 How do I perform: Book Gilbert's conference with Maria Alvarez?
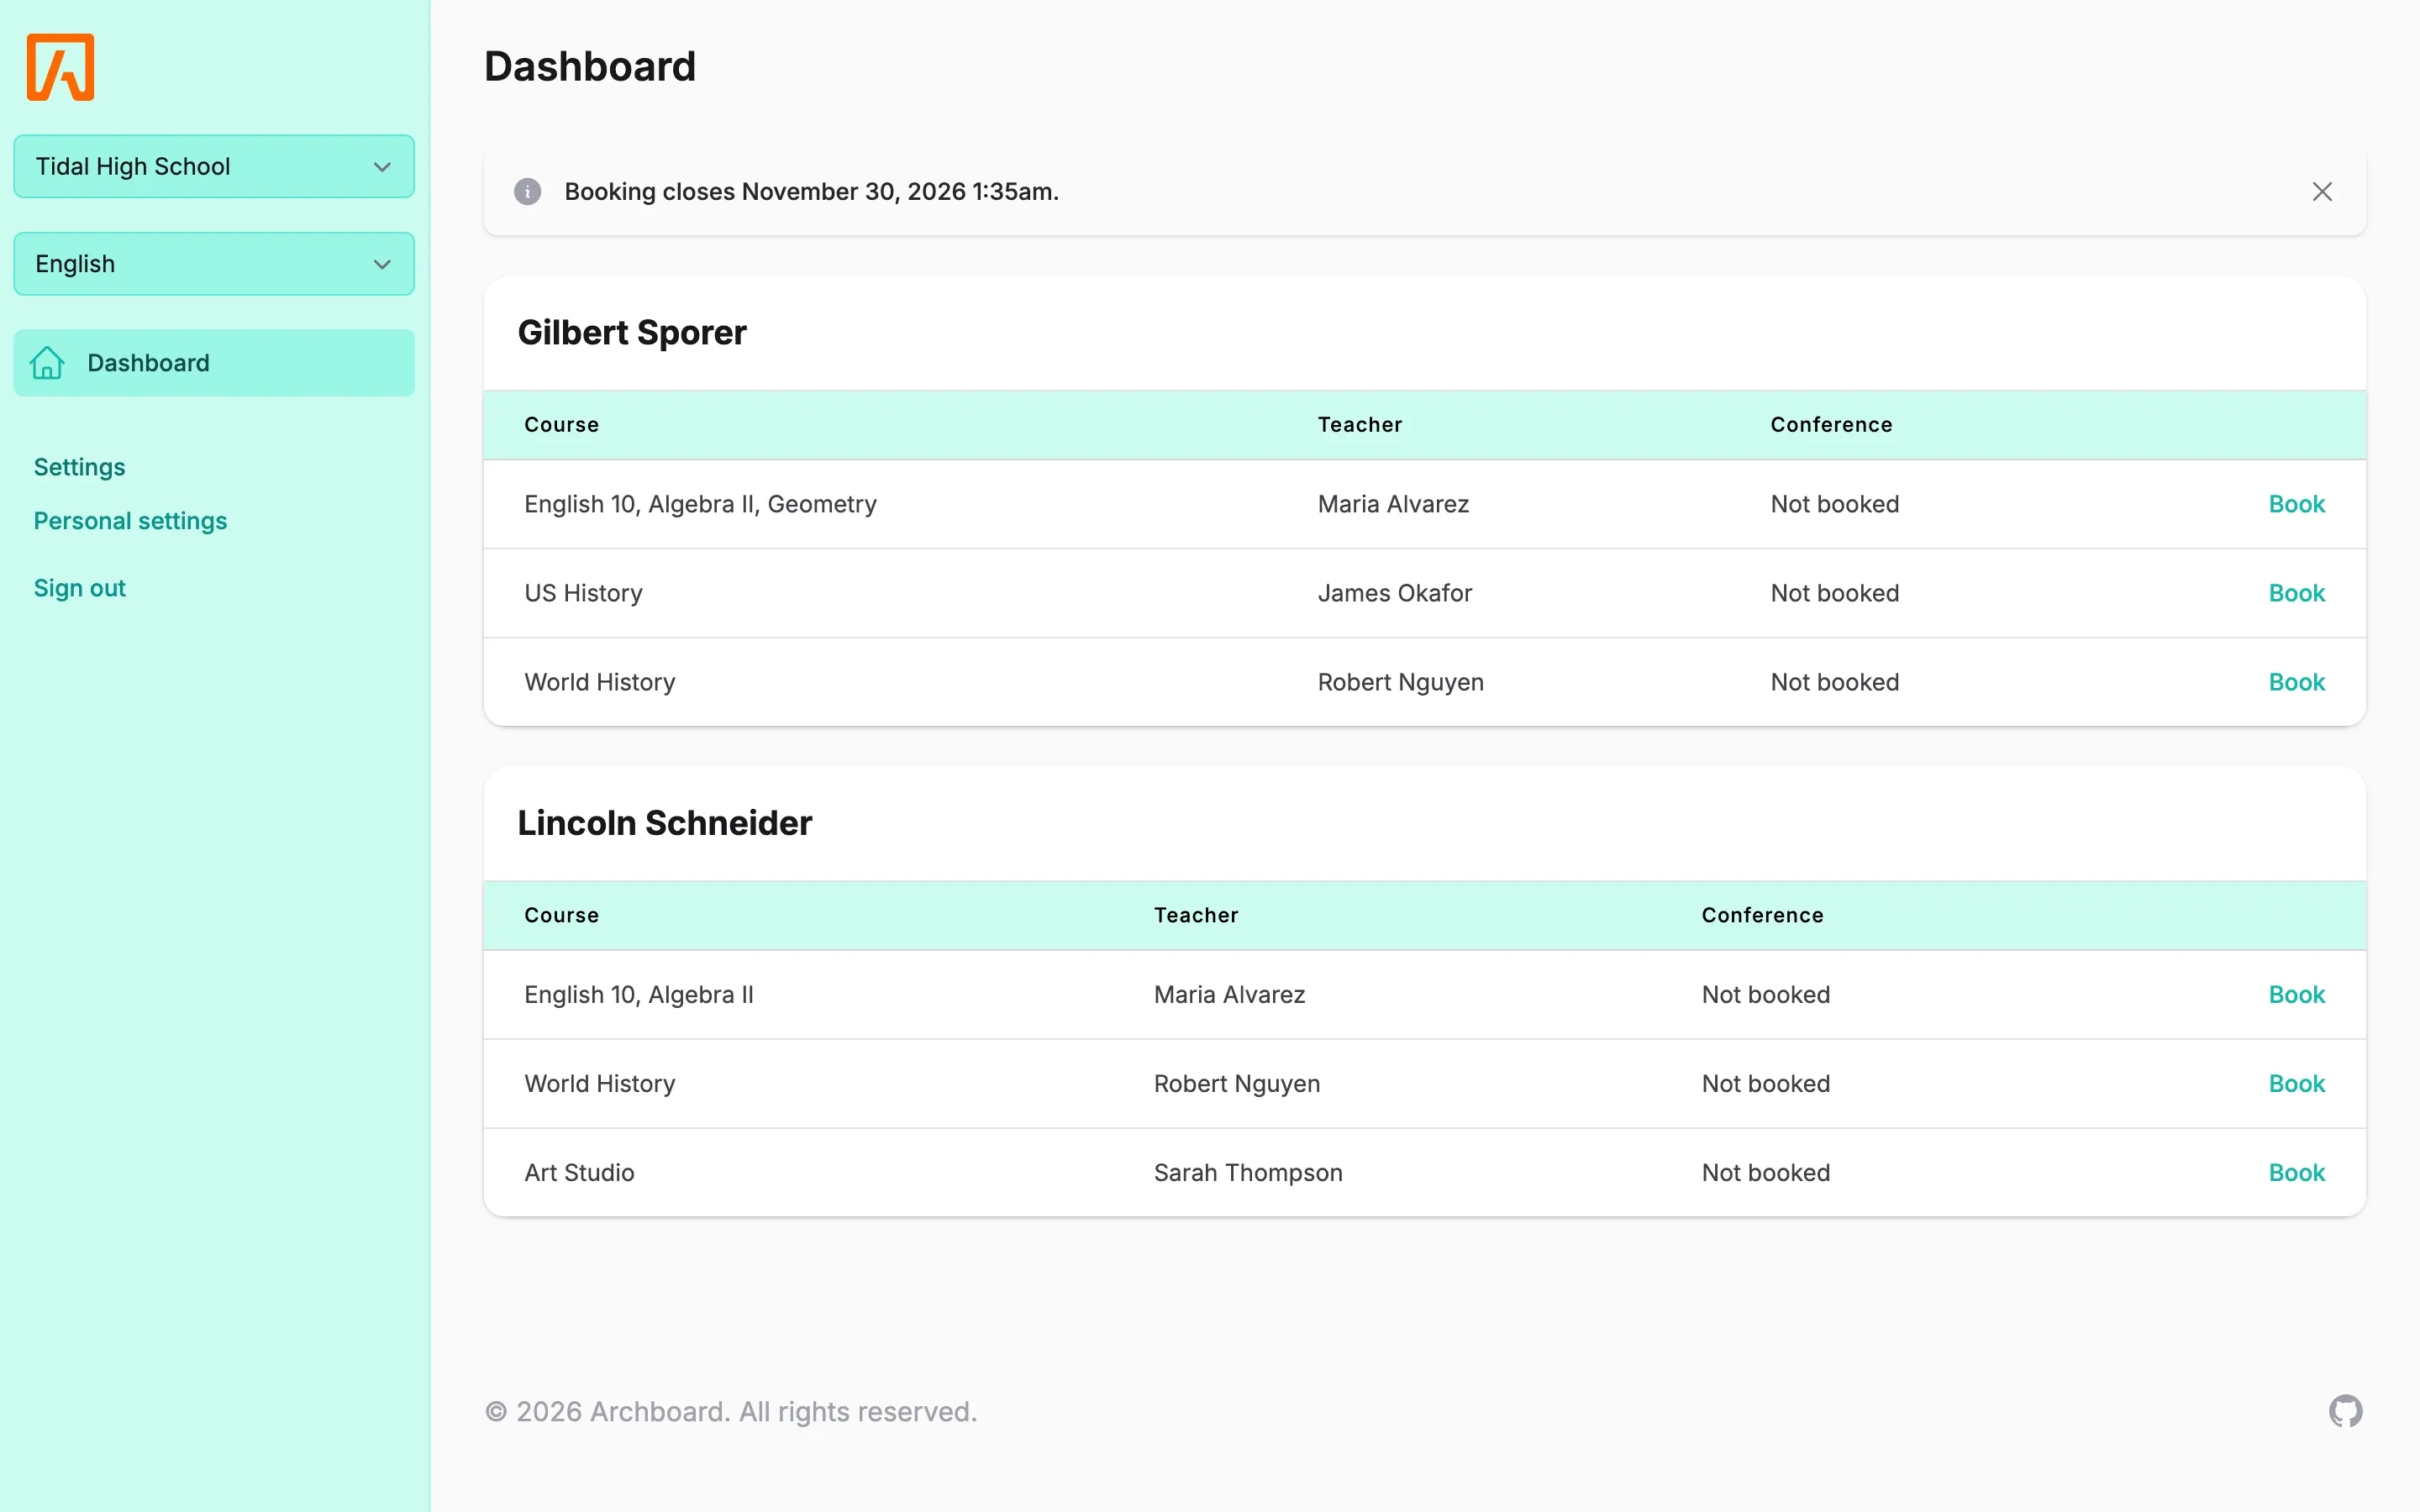pos(2296,504)
